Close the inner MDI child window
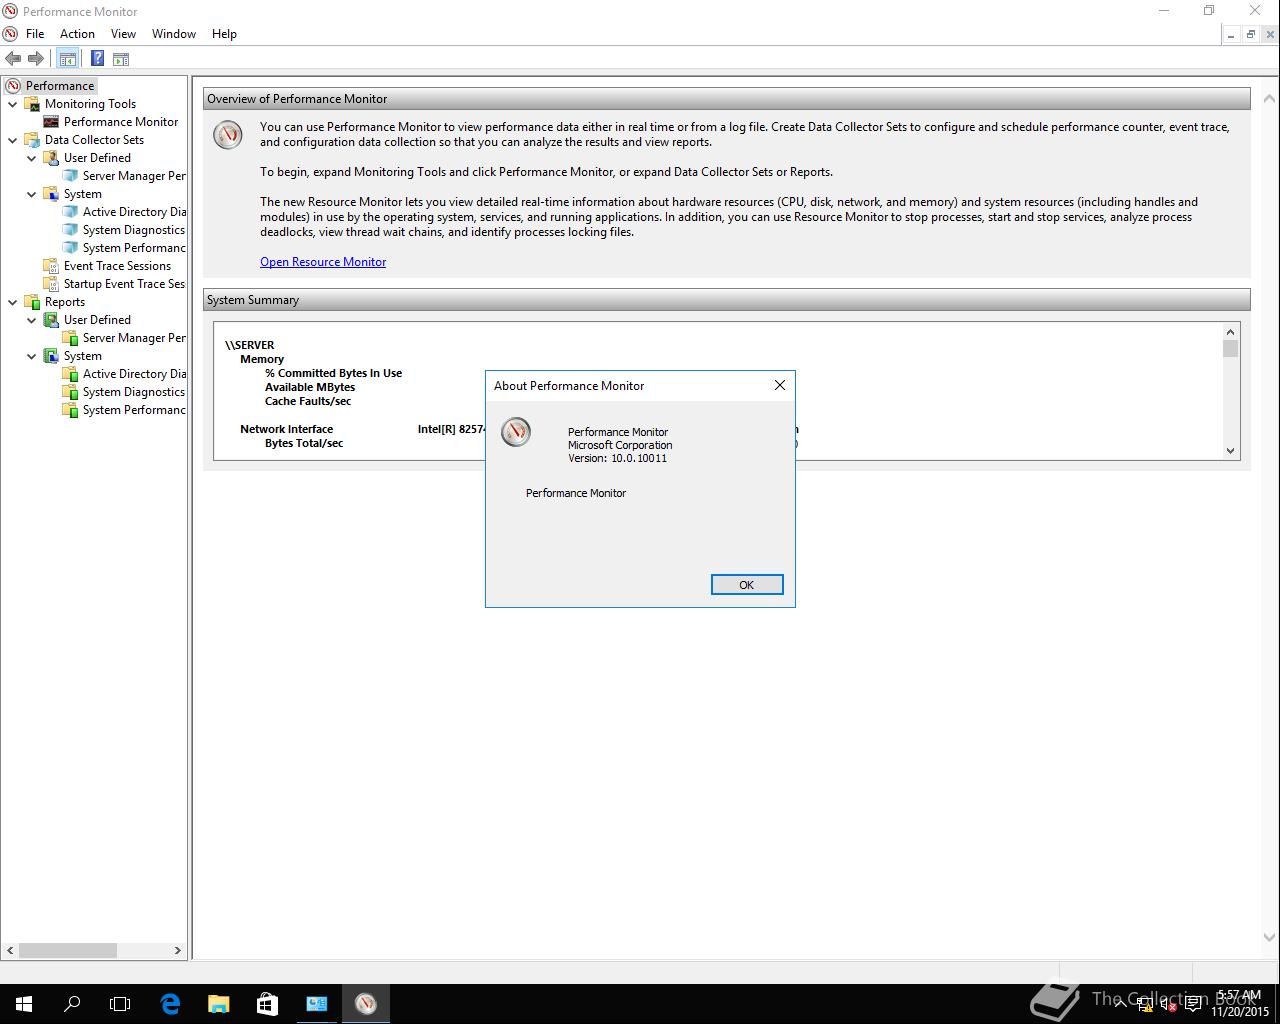The image size is (1280, 1024). 1270,34
